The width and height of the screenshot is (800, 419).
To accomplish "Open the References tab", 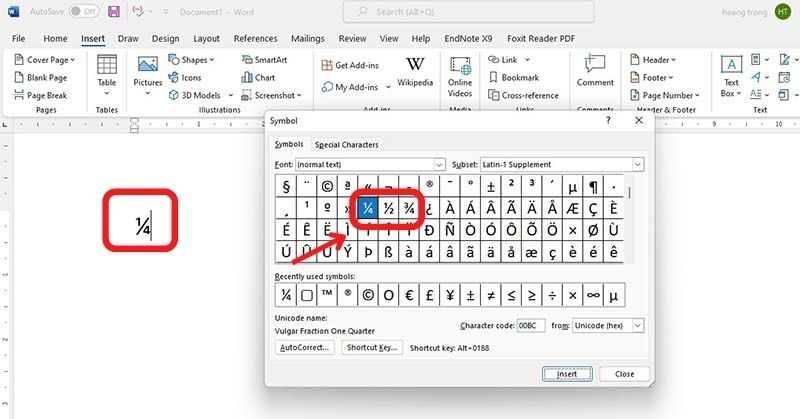I will (x=255, y=38).
